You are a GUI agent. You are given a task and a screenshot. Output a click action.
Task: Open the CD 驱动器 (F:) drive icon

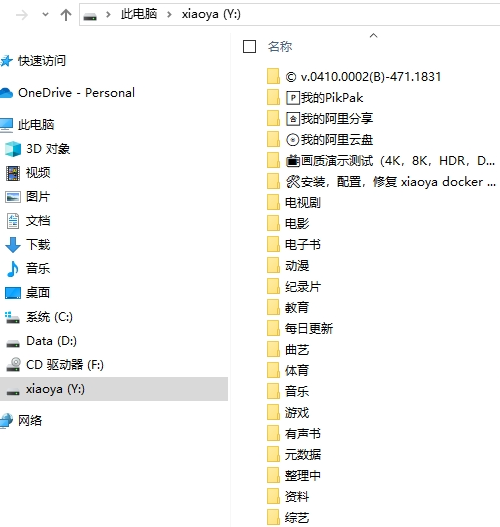[14, 365]
